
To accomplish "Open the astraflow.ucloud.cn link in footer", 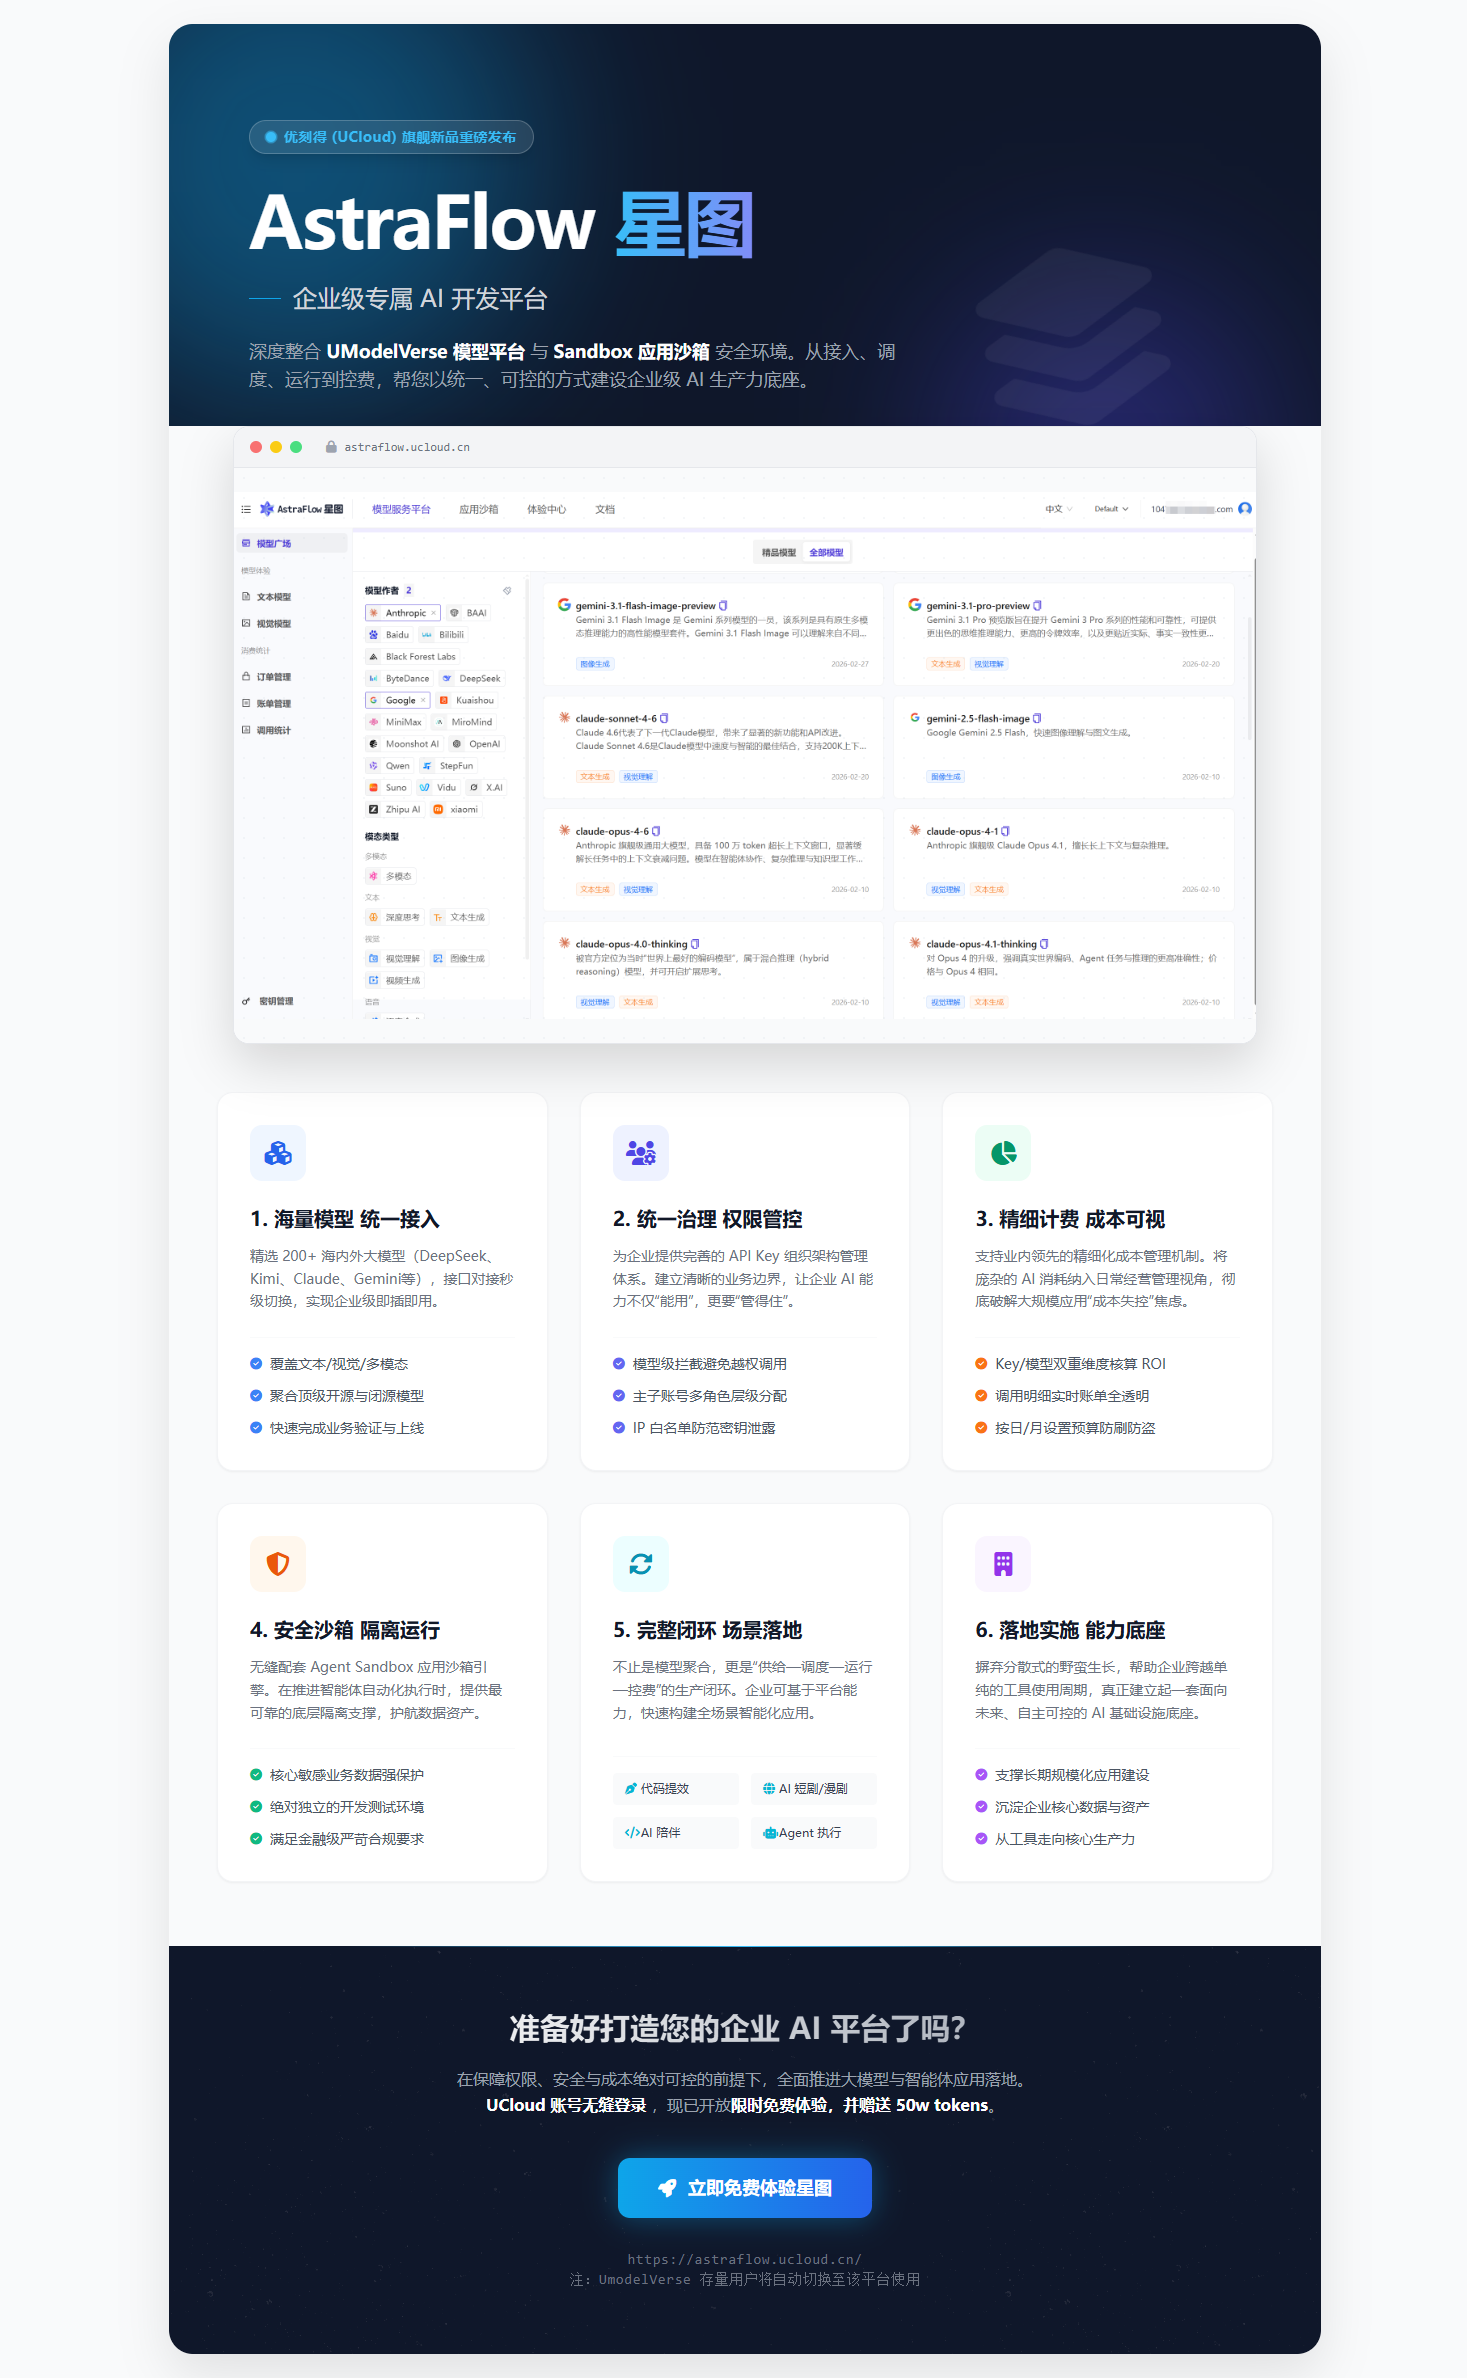I will pyautogui.click(x=744, y=2259).
